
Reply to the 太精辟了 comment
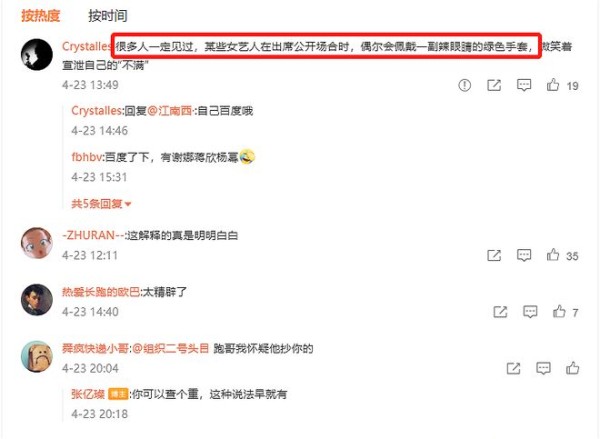(530, 312)
